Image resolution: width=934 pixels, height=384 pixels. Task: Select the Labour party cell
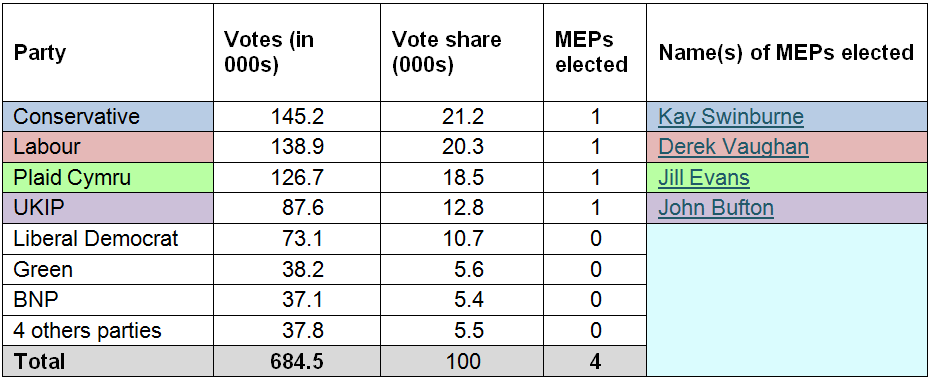[108, 146]
